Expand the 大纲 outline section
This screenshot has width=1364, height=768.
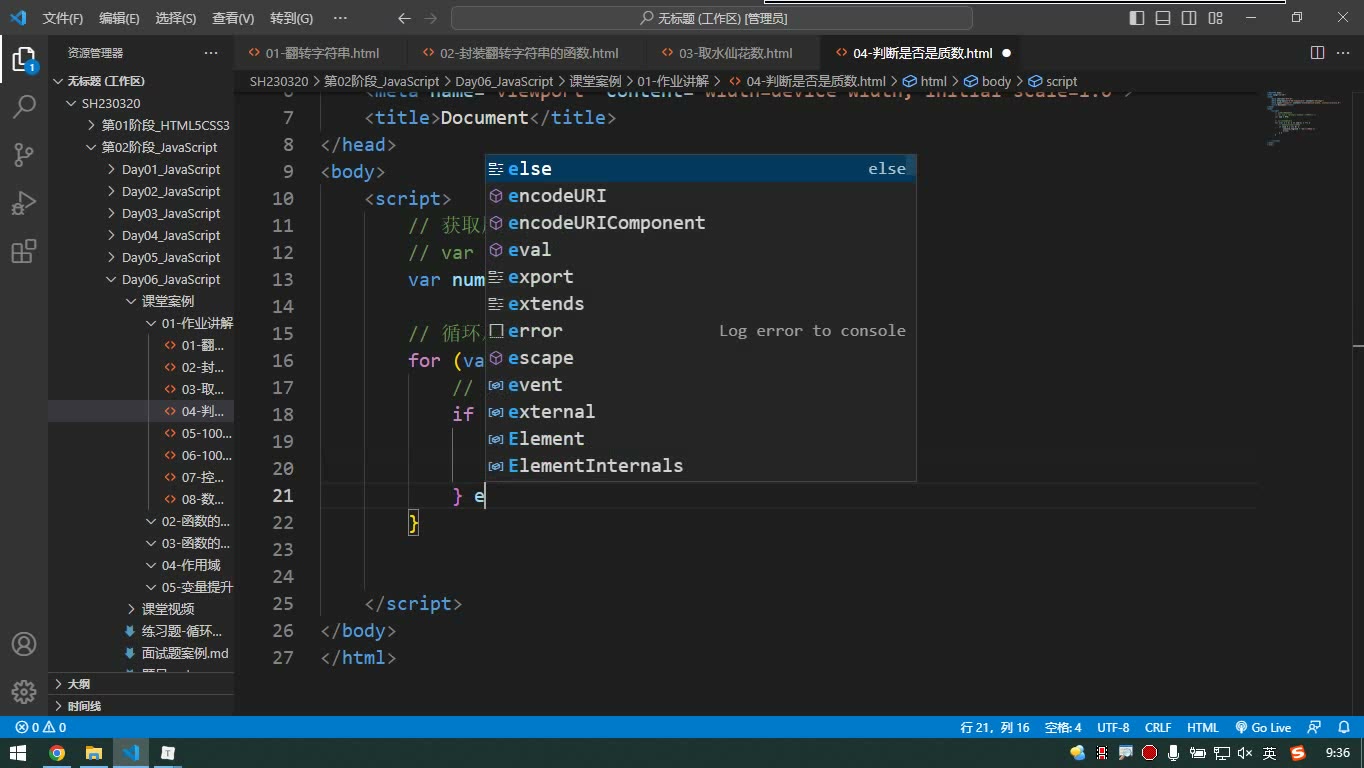point(78,684)
